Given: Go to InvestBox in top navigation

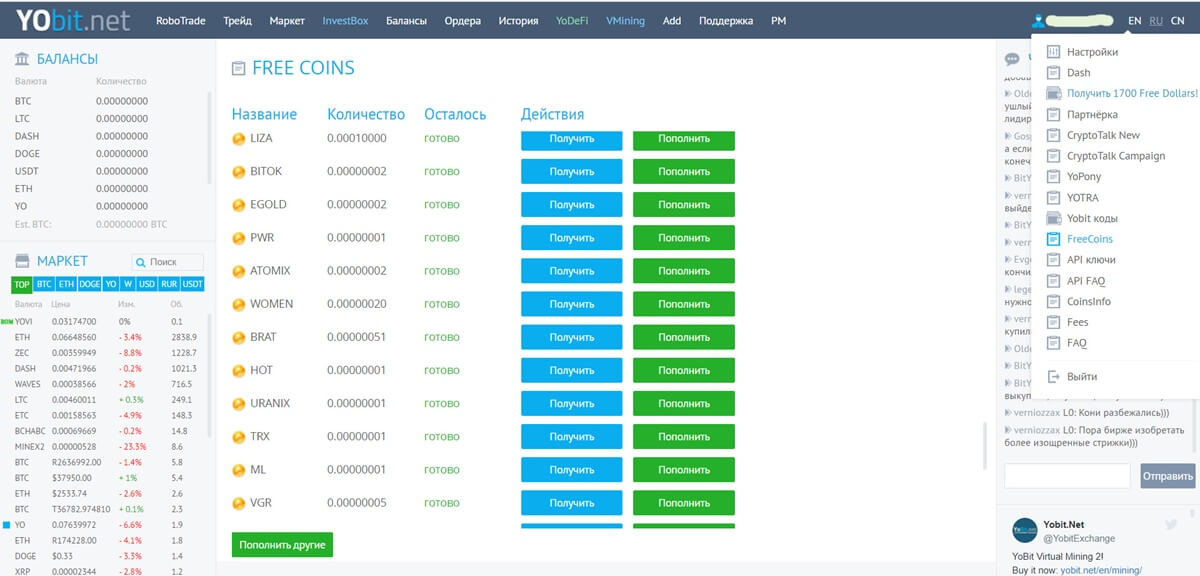Looking at the screenshot, I should [344, 20].
